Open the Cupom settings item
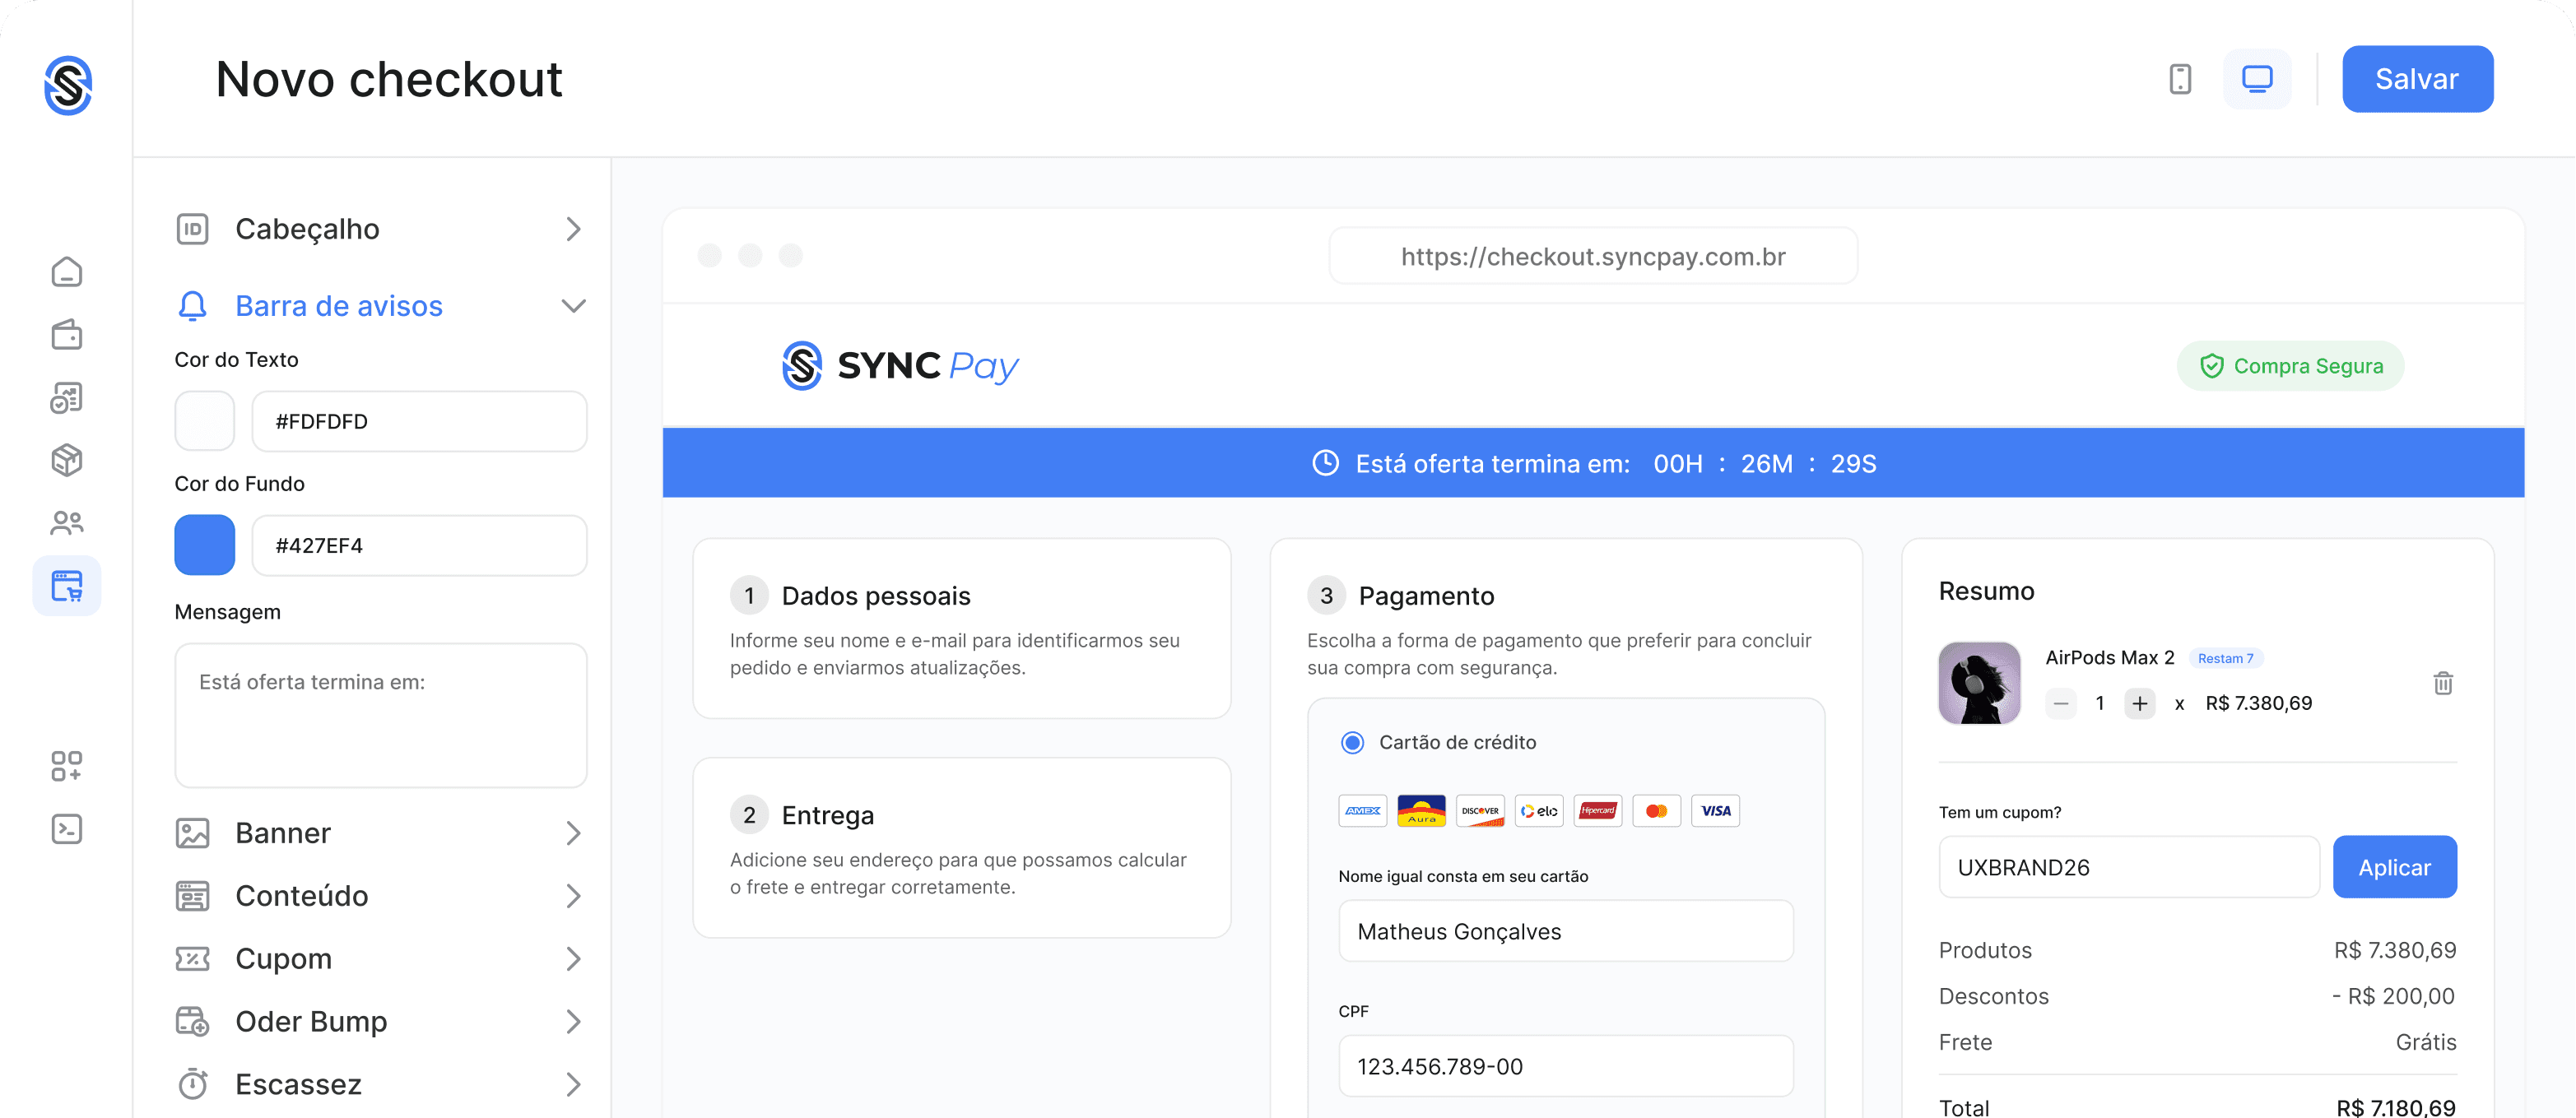The image size is (2576, 1118). (381, 959)
